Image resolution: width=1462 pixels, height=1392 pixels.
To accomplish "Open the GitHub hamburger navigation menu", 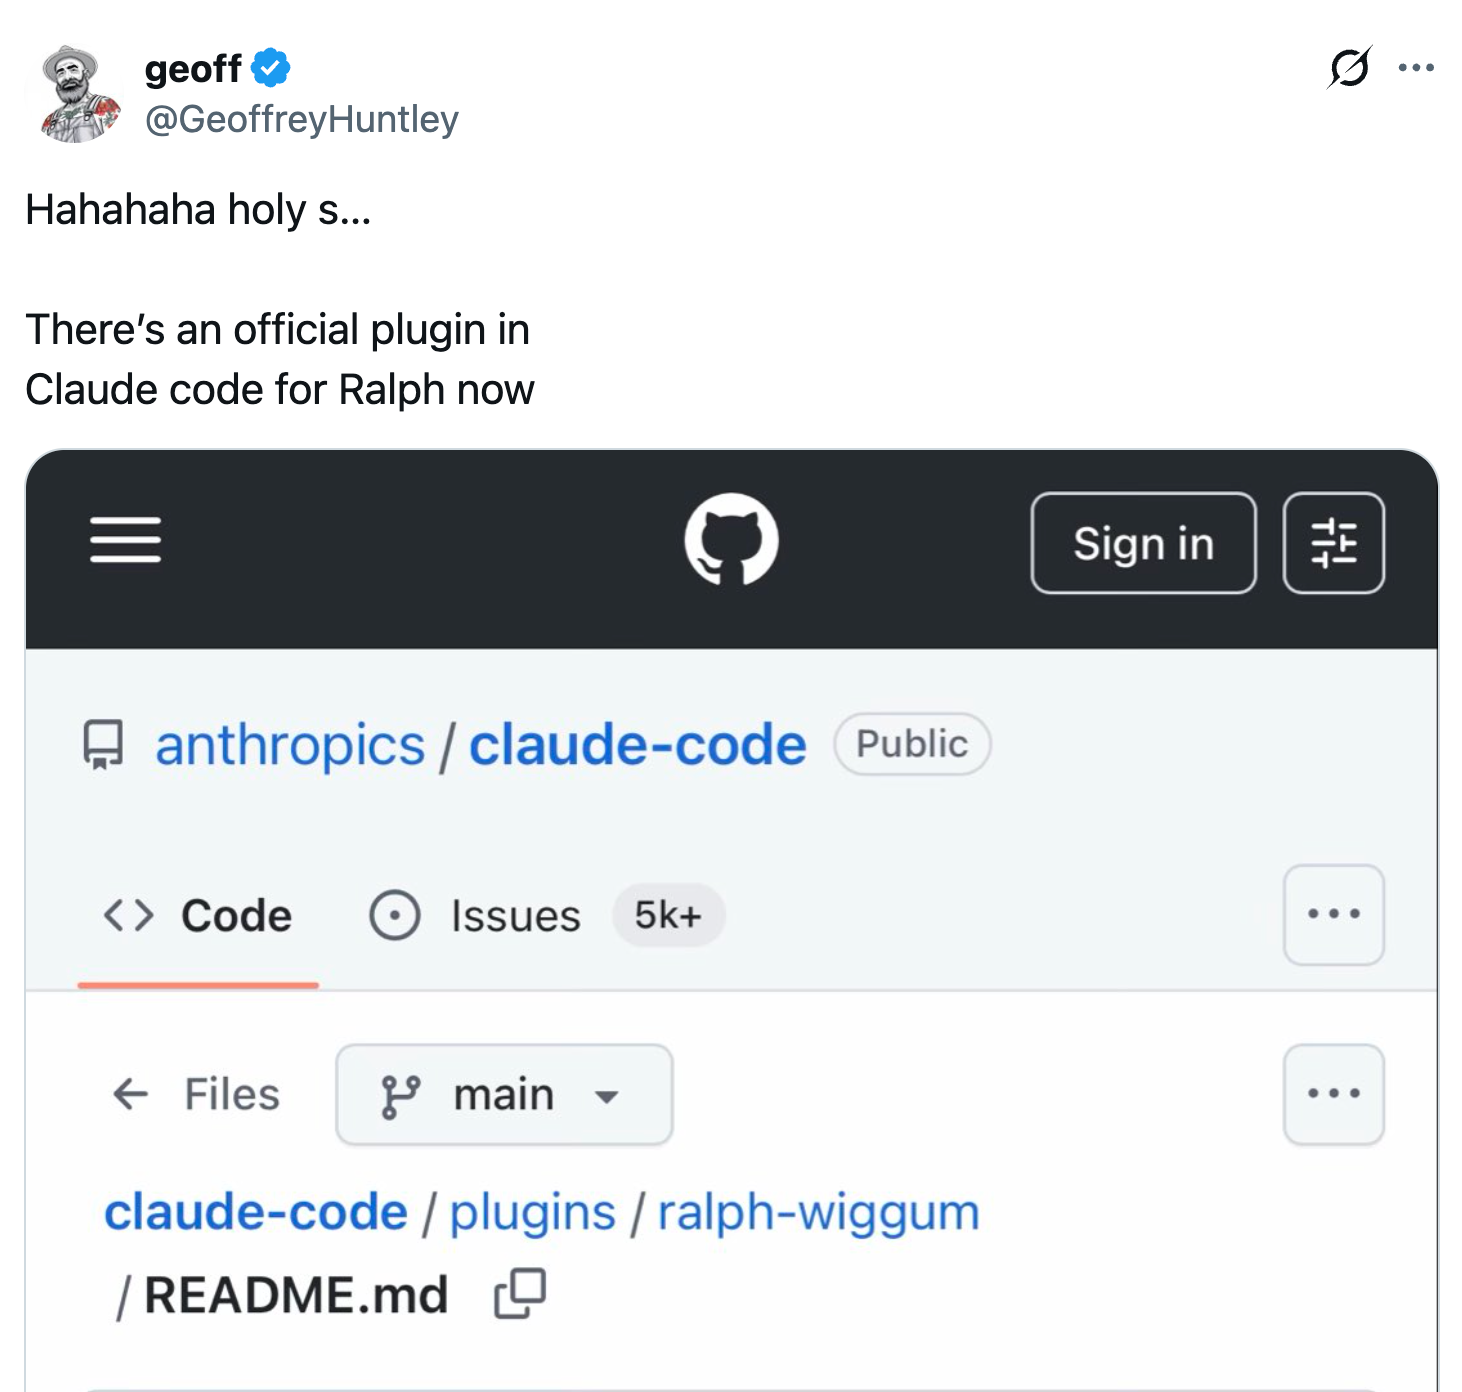I will (124, 542).
